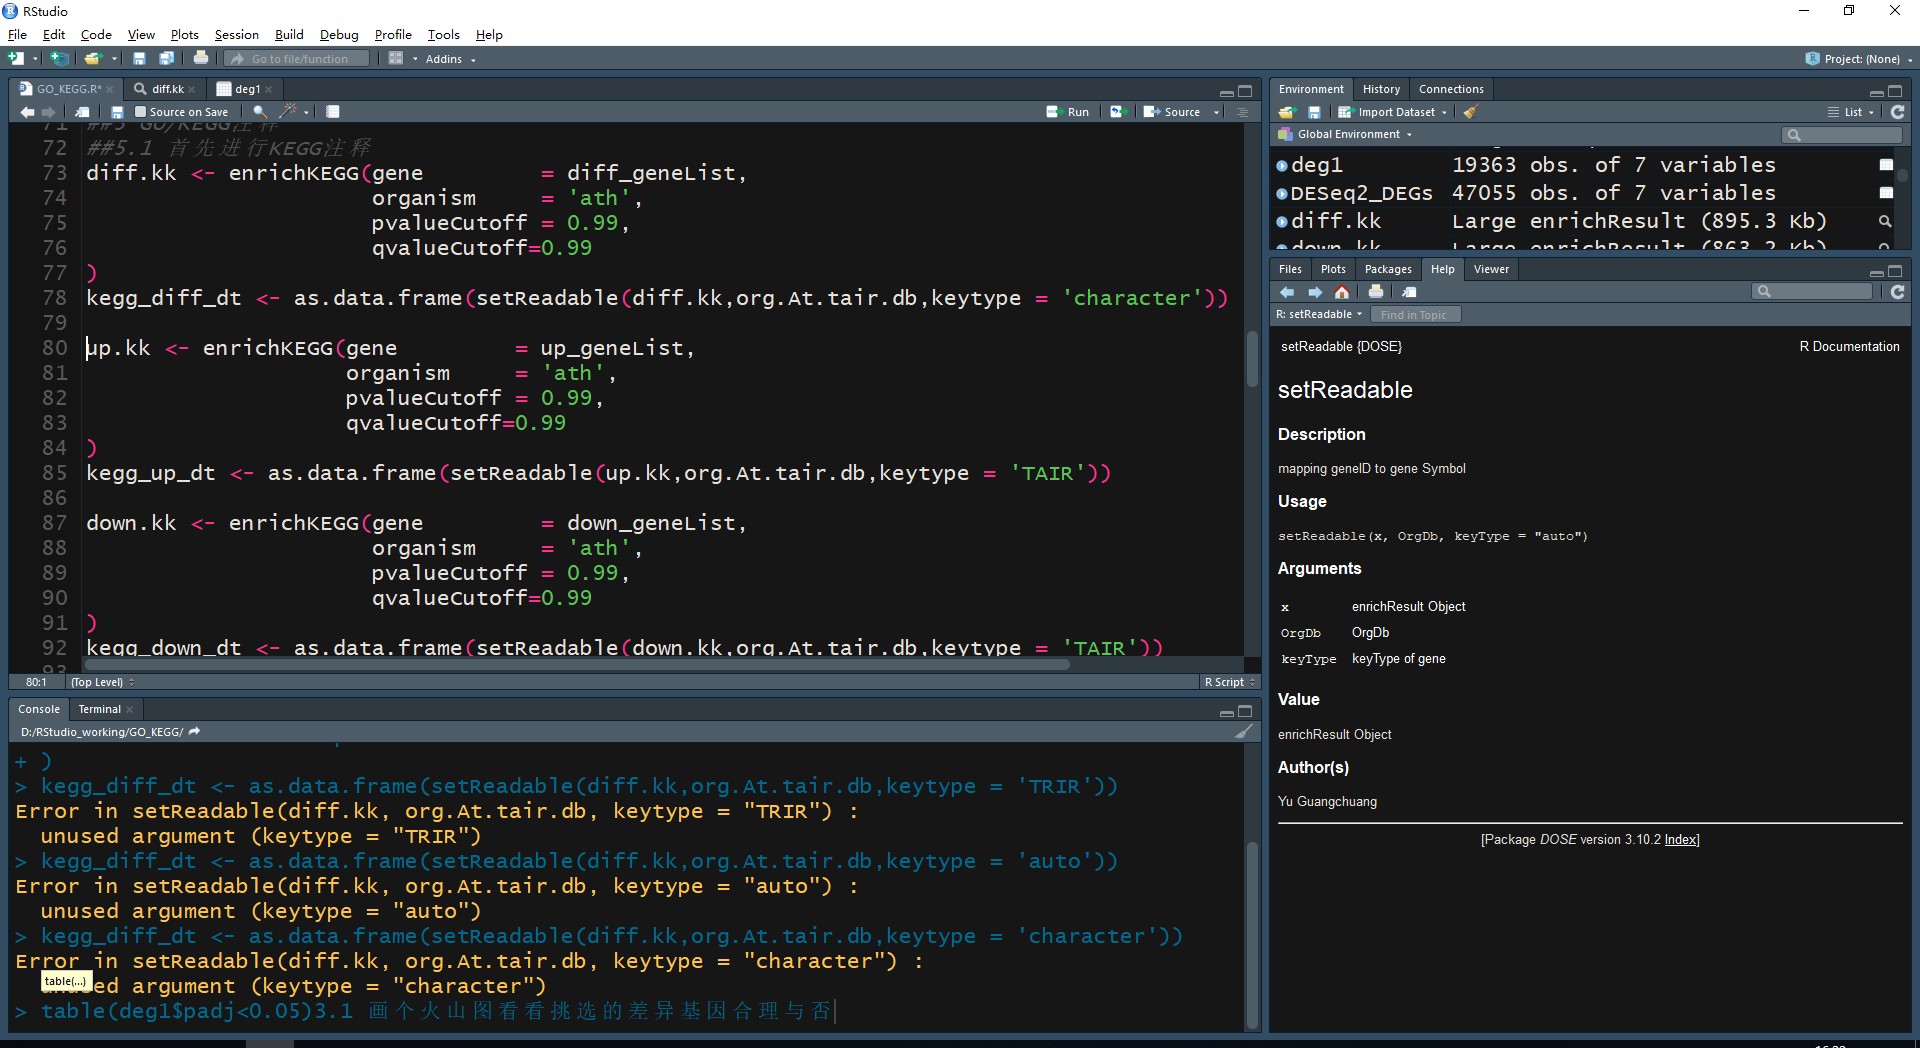This screenshot has height=1048, width=1920.
Task: Create a new project with the R cube icon
Action: tap(60, 59)
